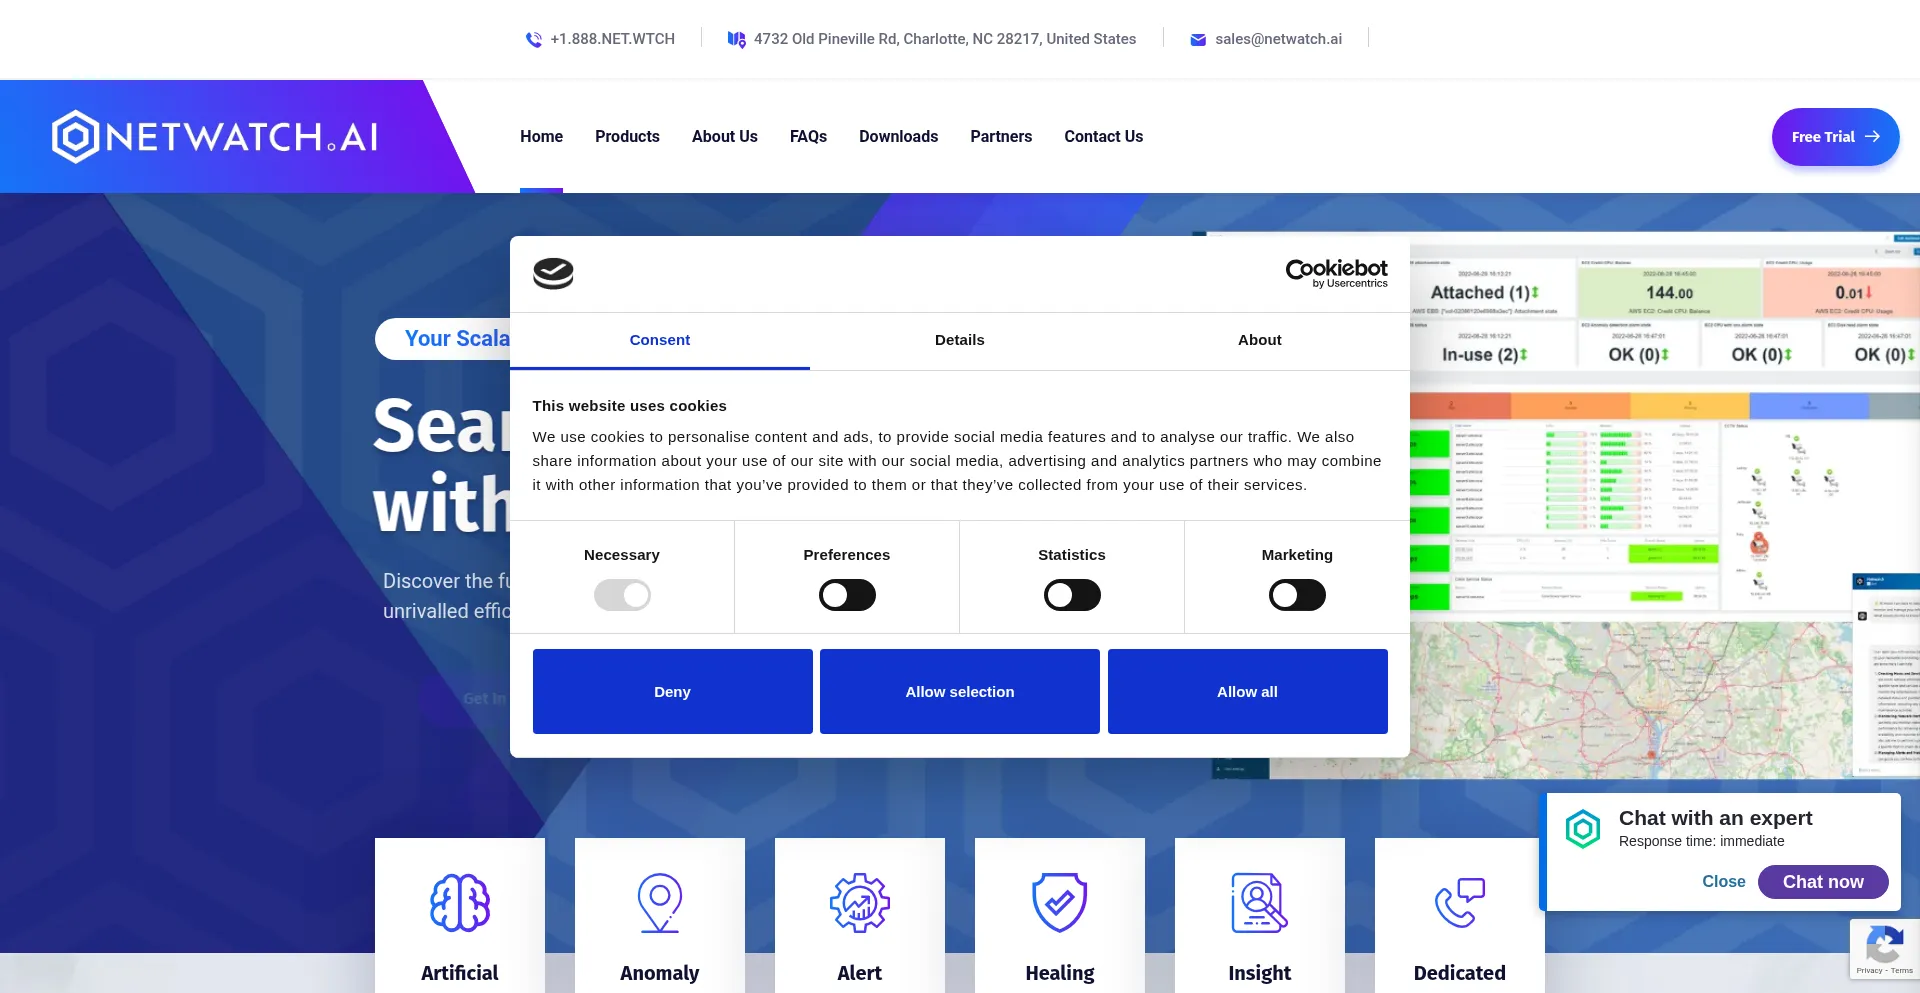Click the Anomaly location pin icon
Image resolution: width=1920 pixels, height=993 pixels.
click(660, 903)
